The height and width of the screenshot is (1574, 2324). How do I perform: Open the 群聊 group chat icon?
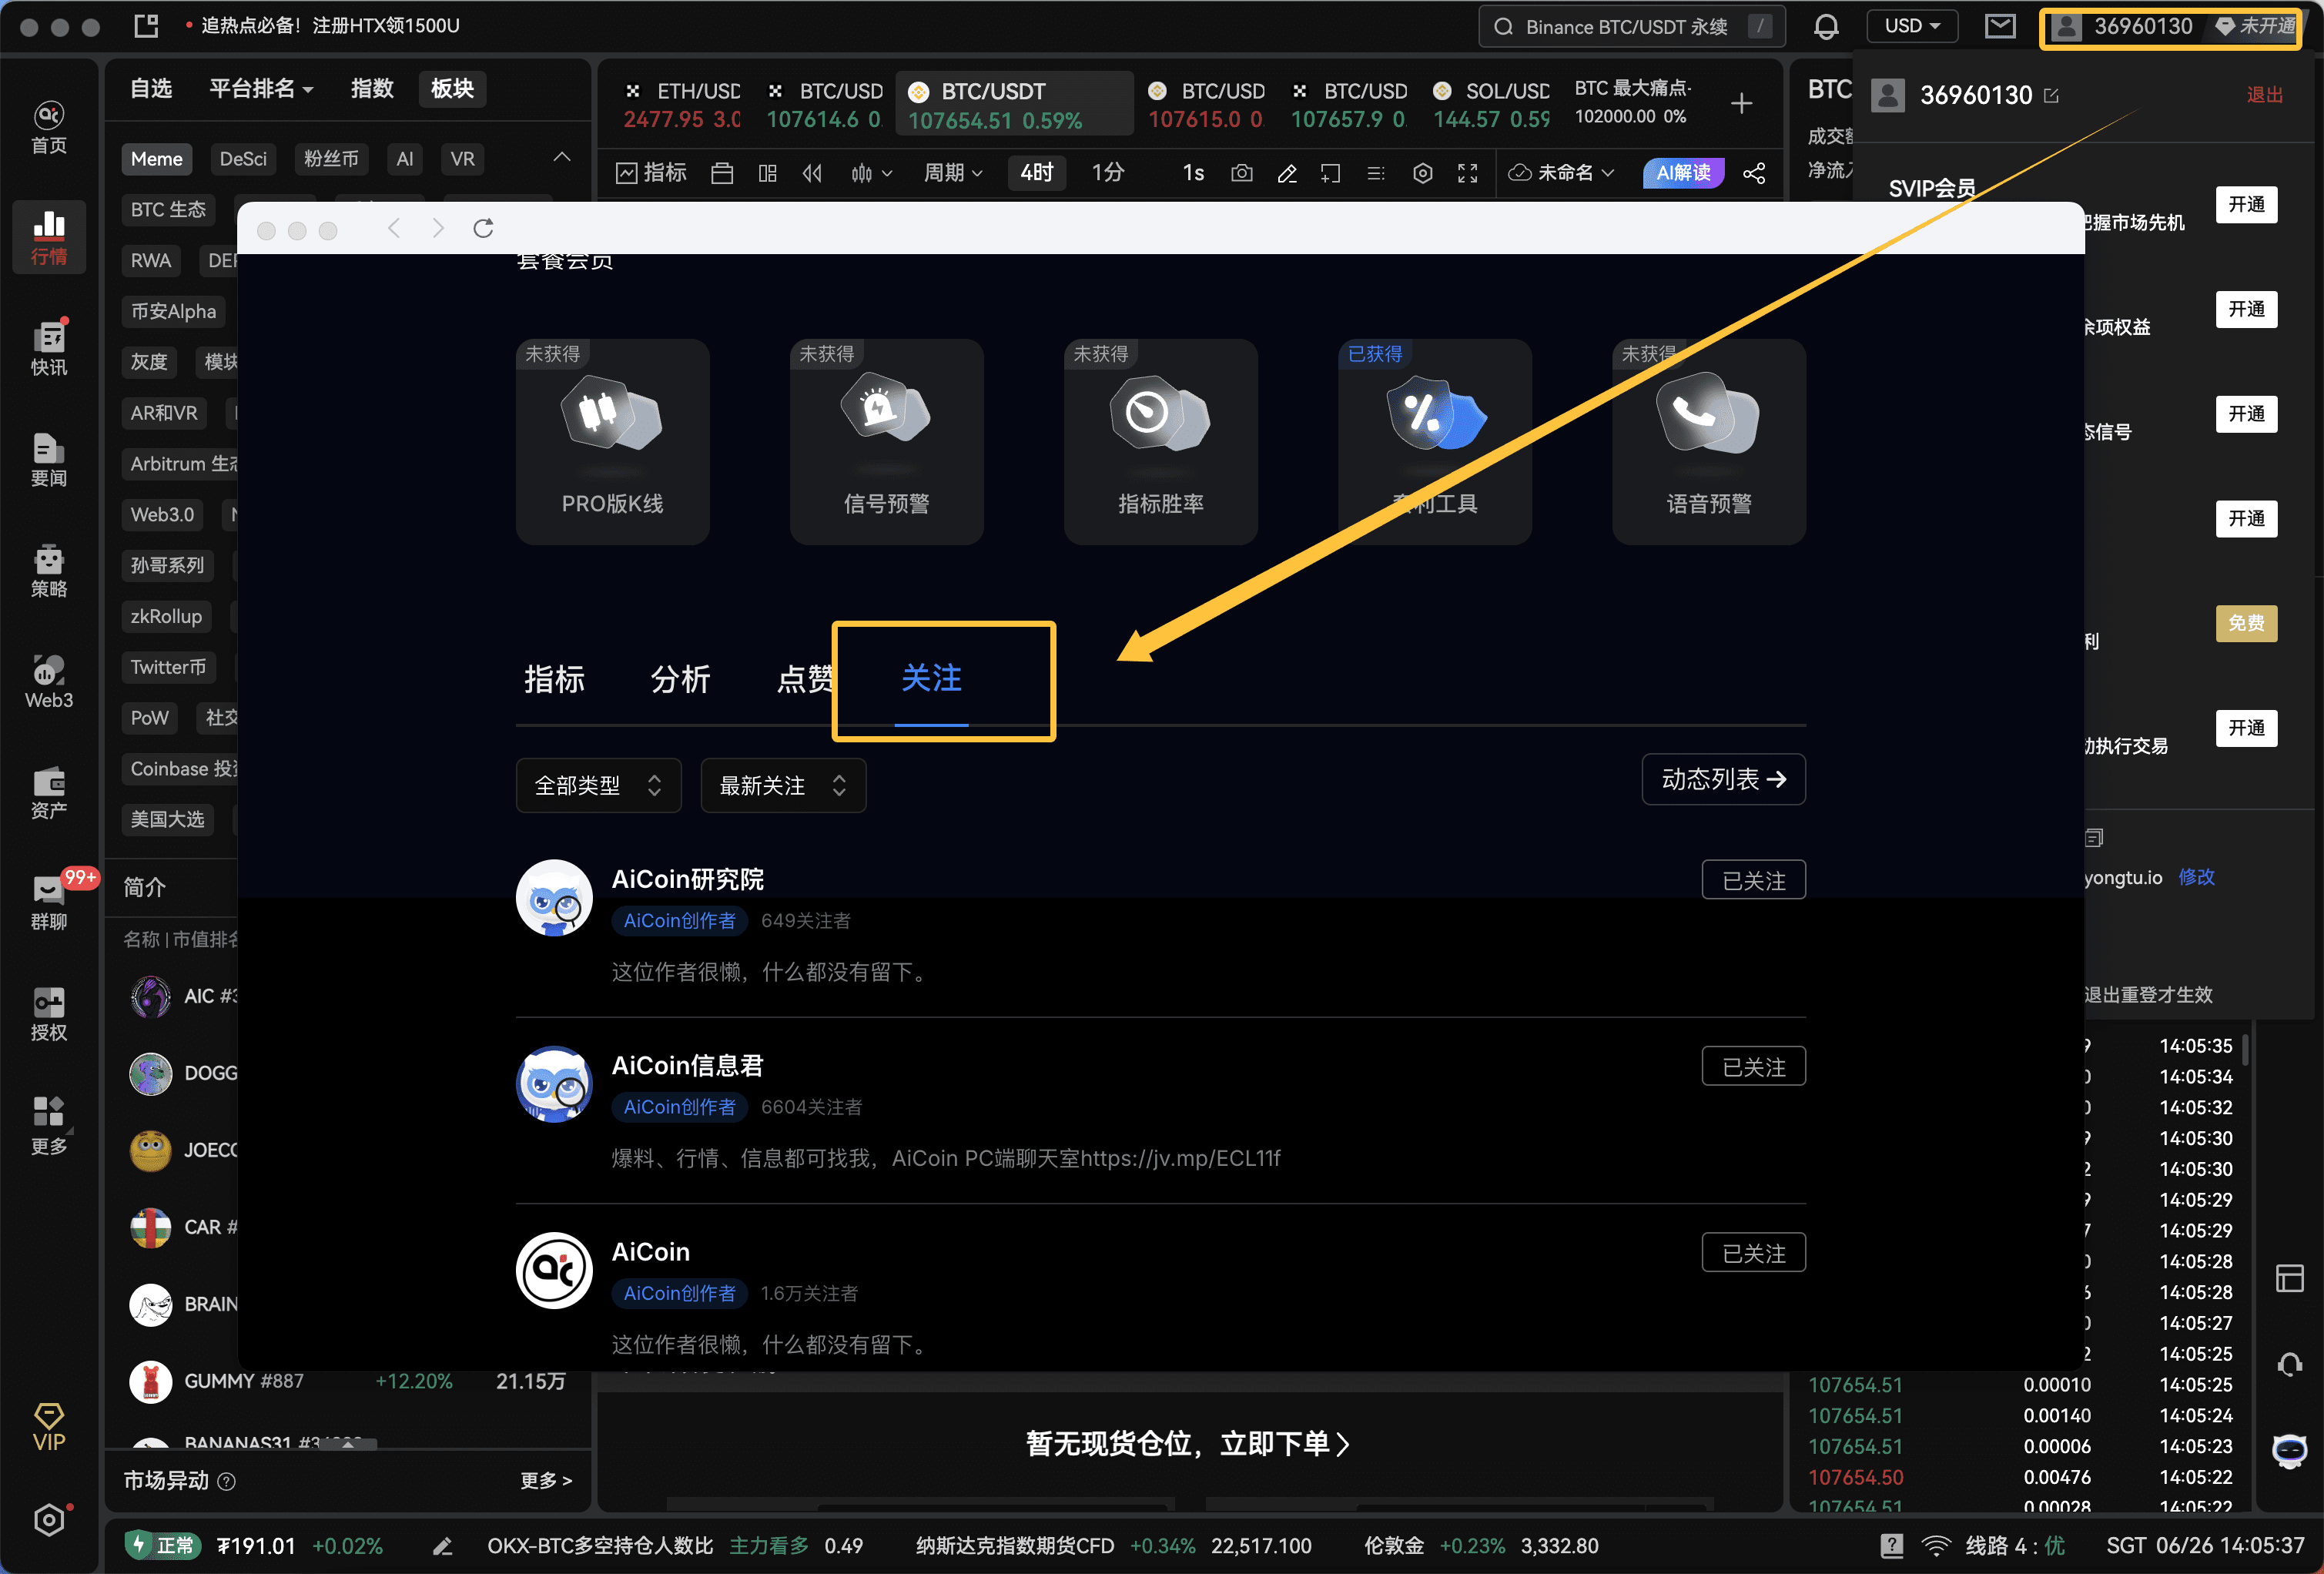coord(48,903)
